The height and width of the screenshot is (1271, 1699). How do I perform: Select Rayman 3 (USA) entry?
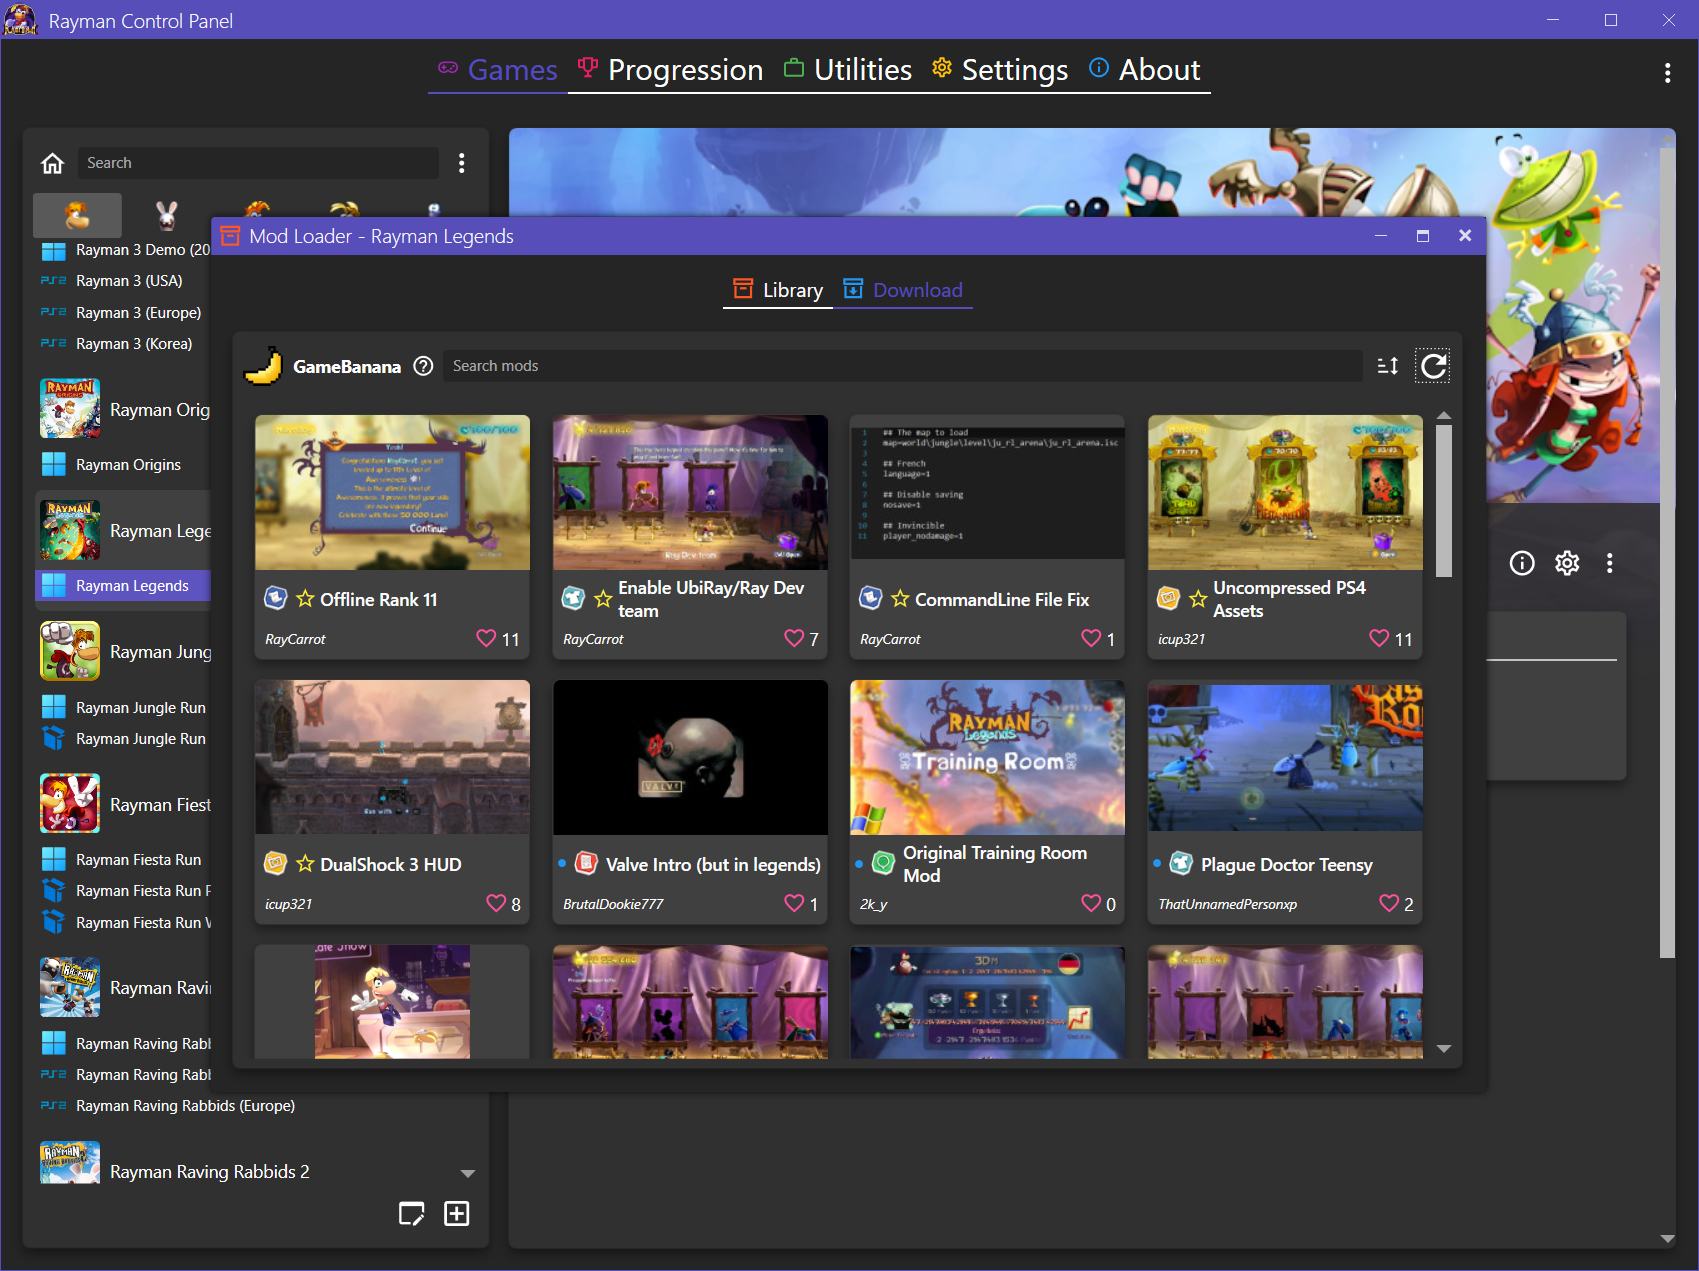coord(122,281)
